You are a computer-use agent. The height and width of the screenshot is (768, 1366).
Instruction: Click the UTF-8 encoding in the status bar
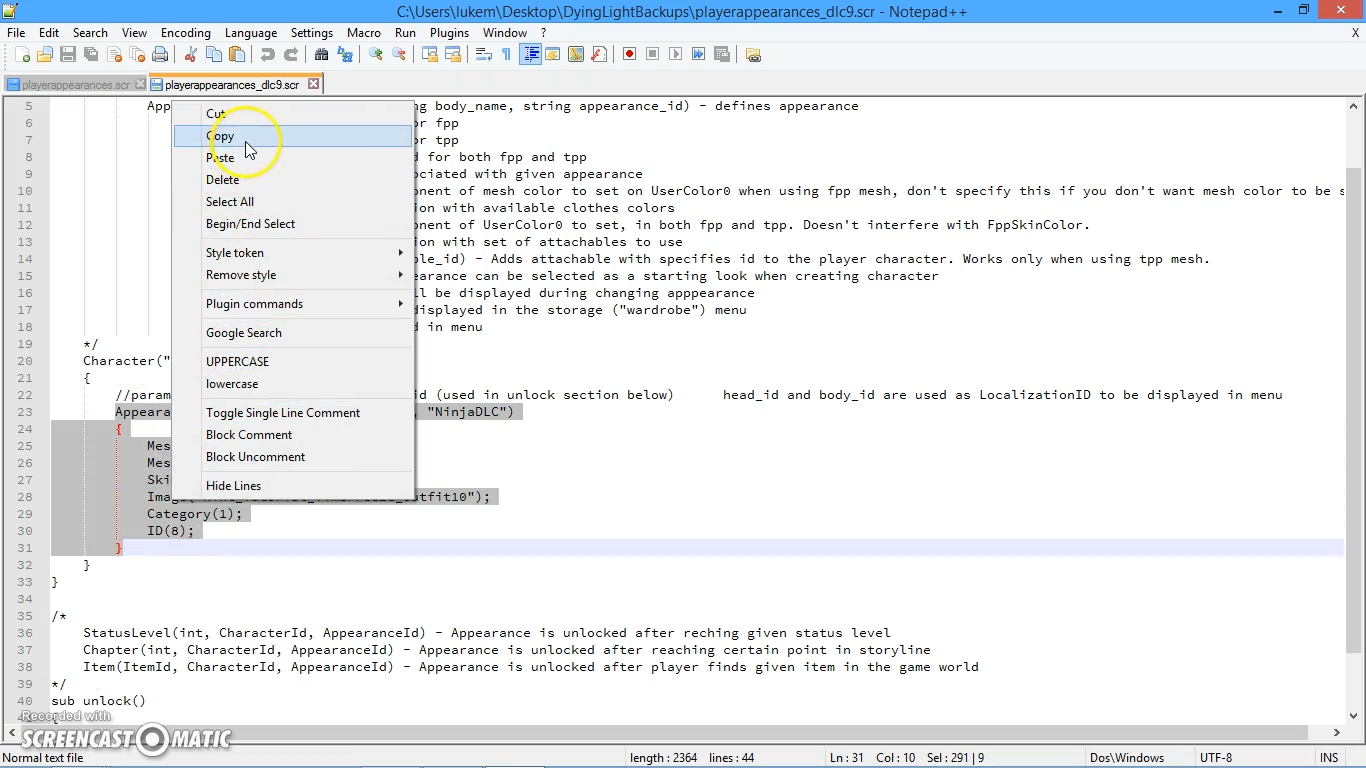click(x=1216, y=758)
